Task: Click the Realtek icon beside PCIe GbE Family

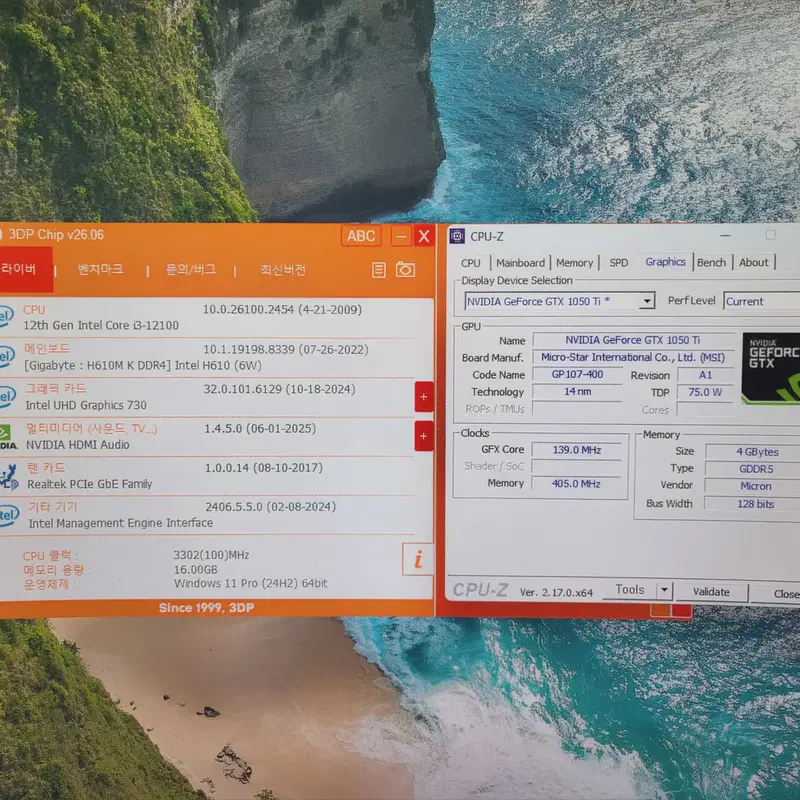Action: pyautogui.click(x=9, y=477)
